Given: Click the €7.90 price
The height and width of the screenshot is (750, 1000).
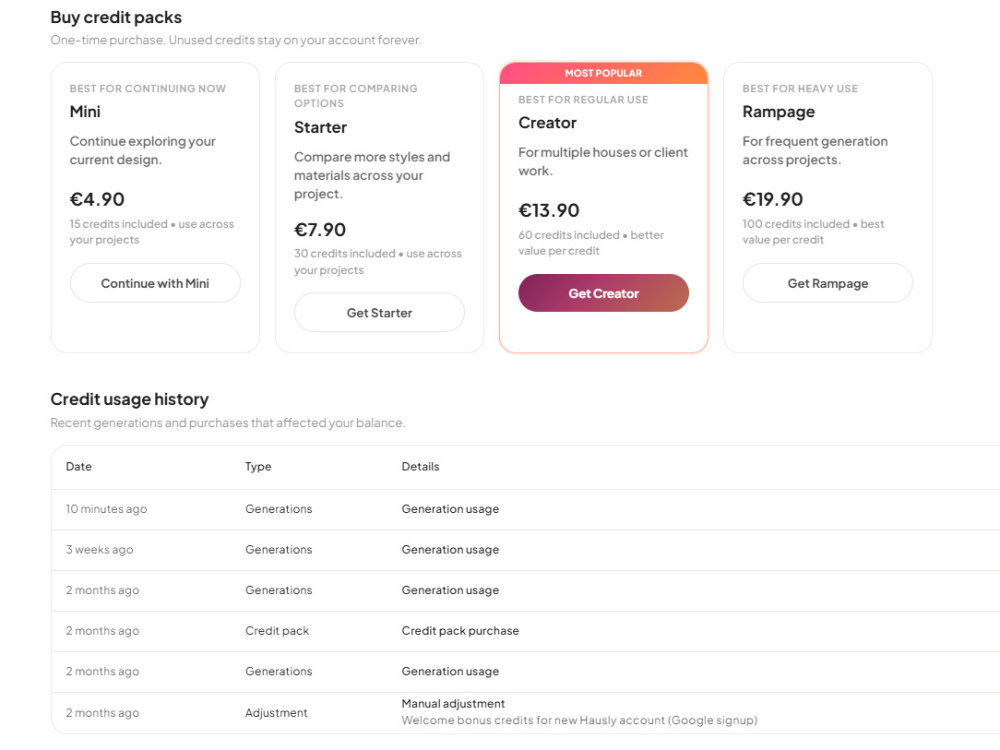Looking at the screenshot, I should point(320,230).
